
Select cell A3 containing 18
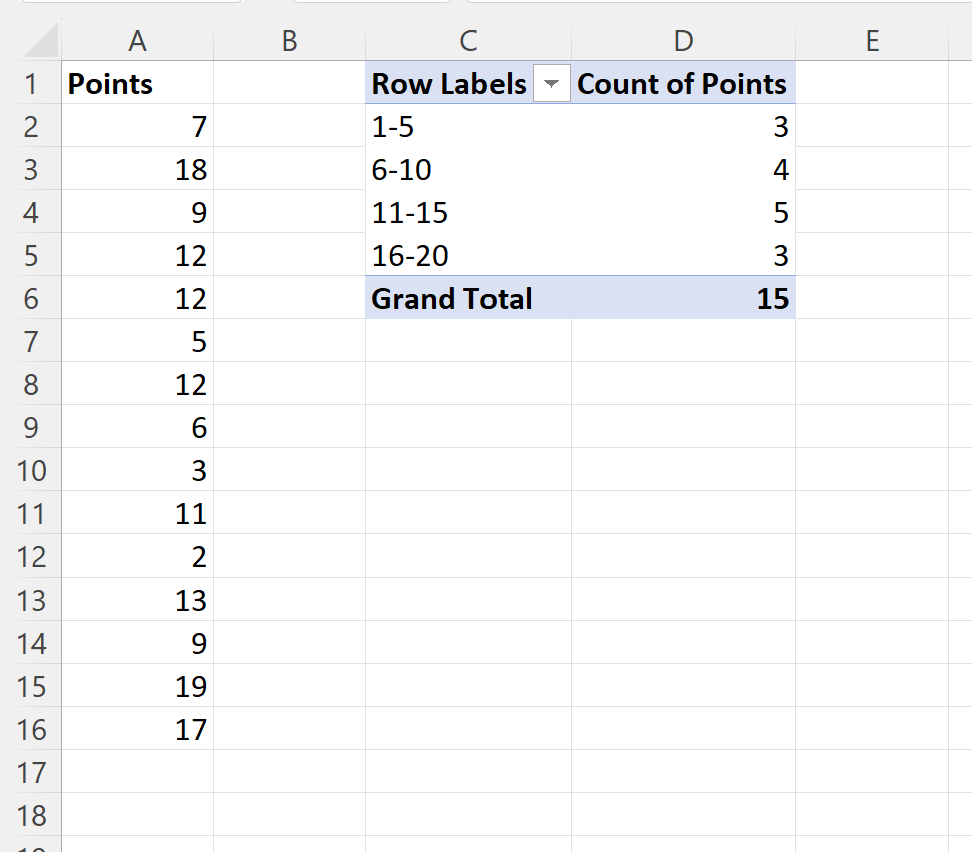pos(138,169)
